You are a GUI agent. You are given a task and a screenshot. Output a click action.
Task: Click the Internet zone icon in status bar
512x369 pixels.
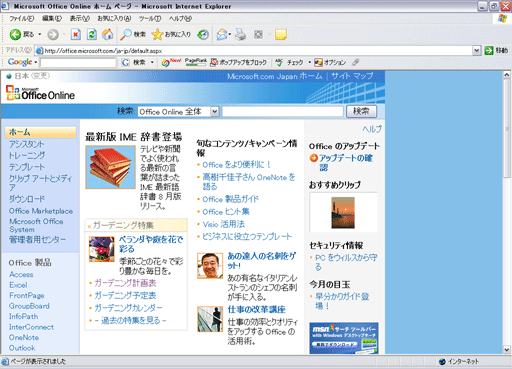[x=442, y=362]
